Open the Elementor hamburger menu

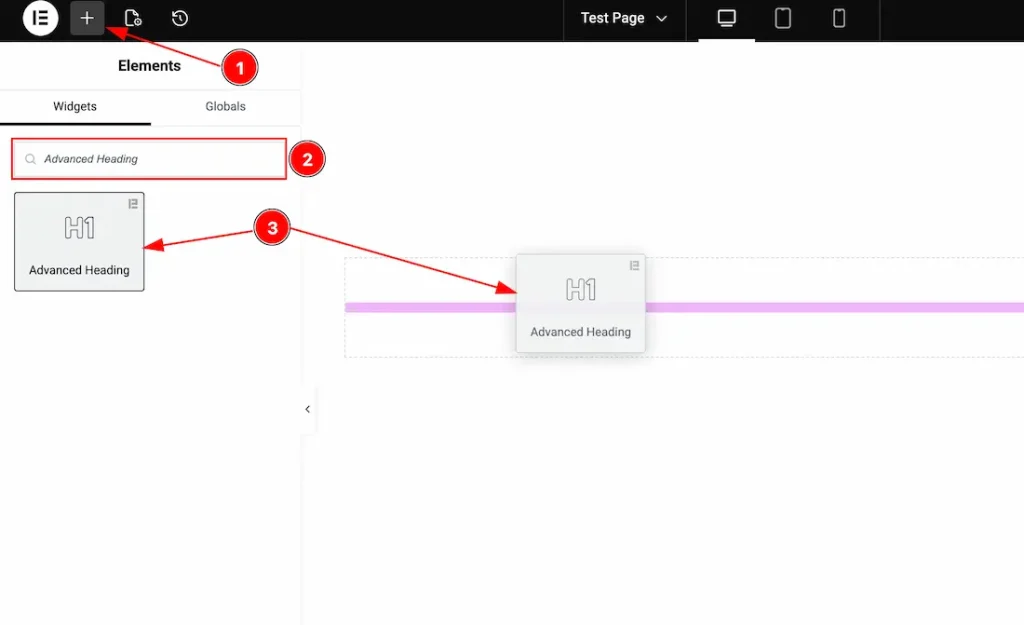point(40,18)
